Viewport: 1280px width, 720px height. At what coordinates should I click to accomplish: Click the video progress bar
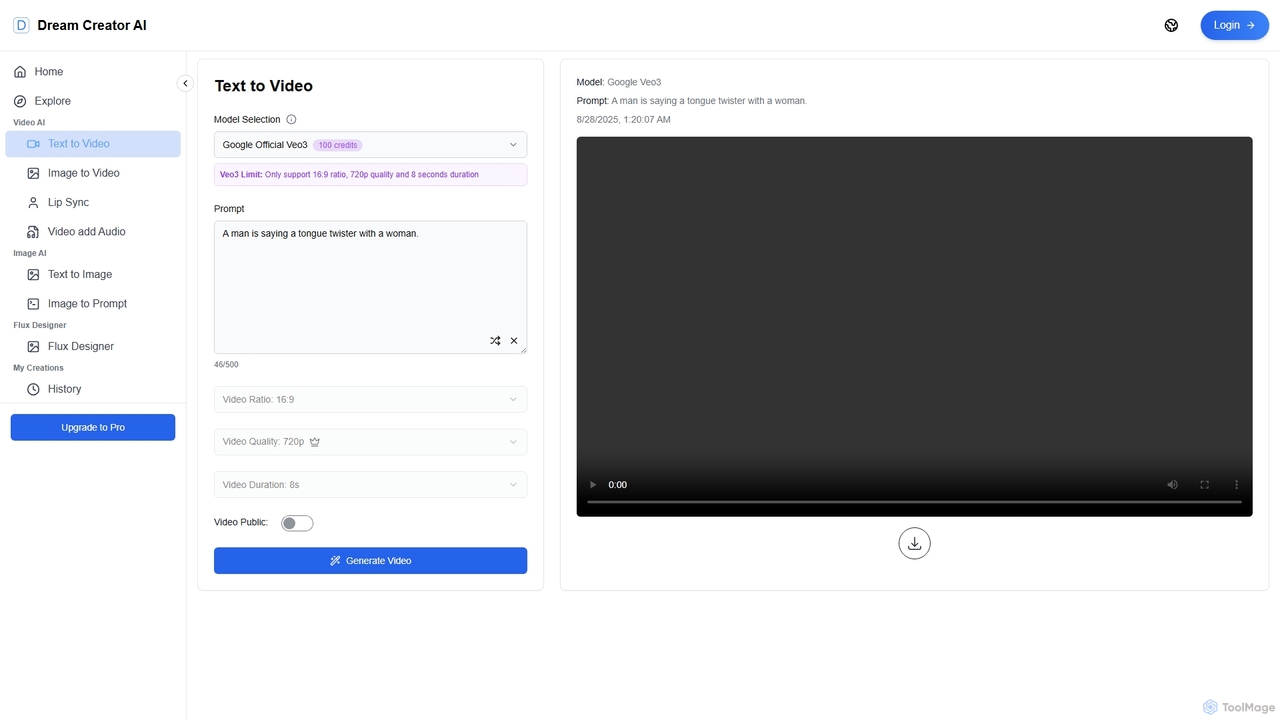coord(914,502)
